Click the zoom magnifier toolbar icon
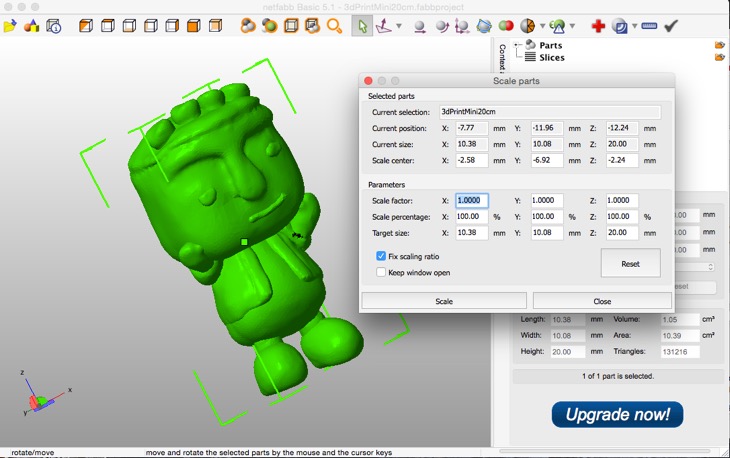Viewport: 730px width, 458px height. pos(334,26)
